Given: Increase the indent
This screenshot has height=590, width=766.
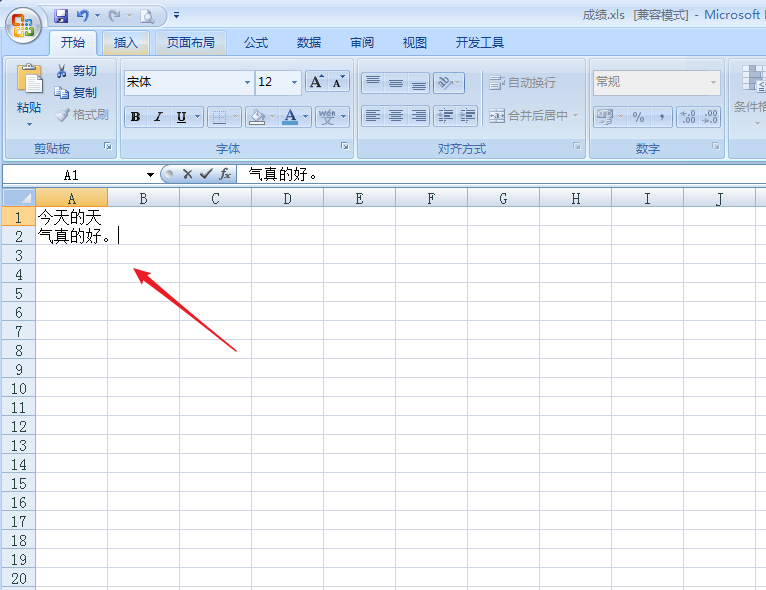Looking at the screenshot, I should (x=468, y=116).
